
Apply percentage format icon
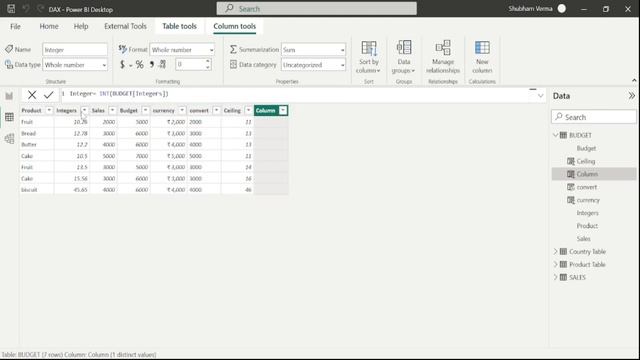pyautogui.click(x=140, y=64)
